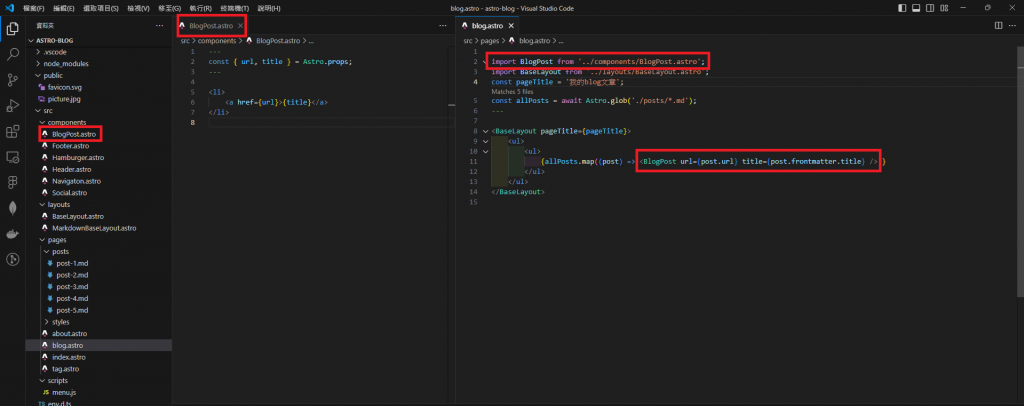1024x406 pixels.
Task: Open menu.js in file tree
Action: coord(65,393)
